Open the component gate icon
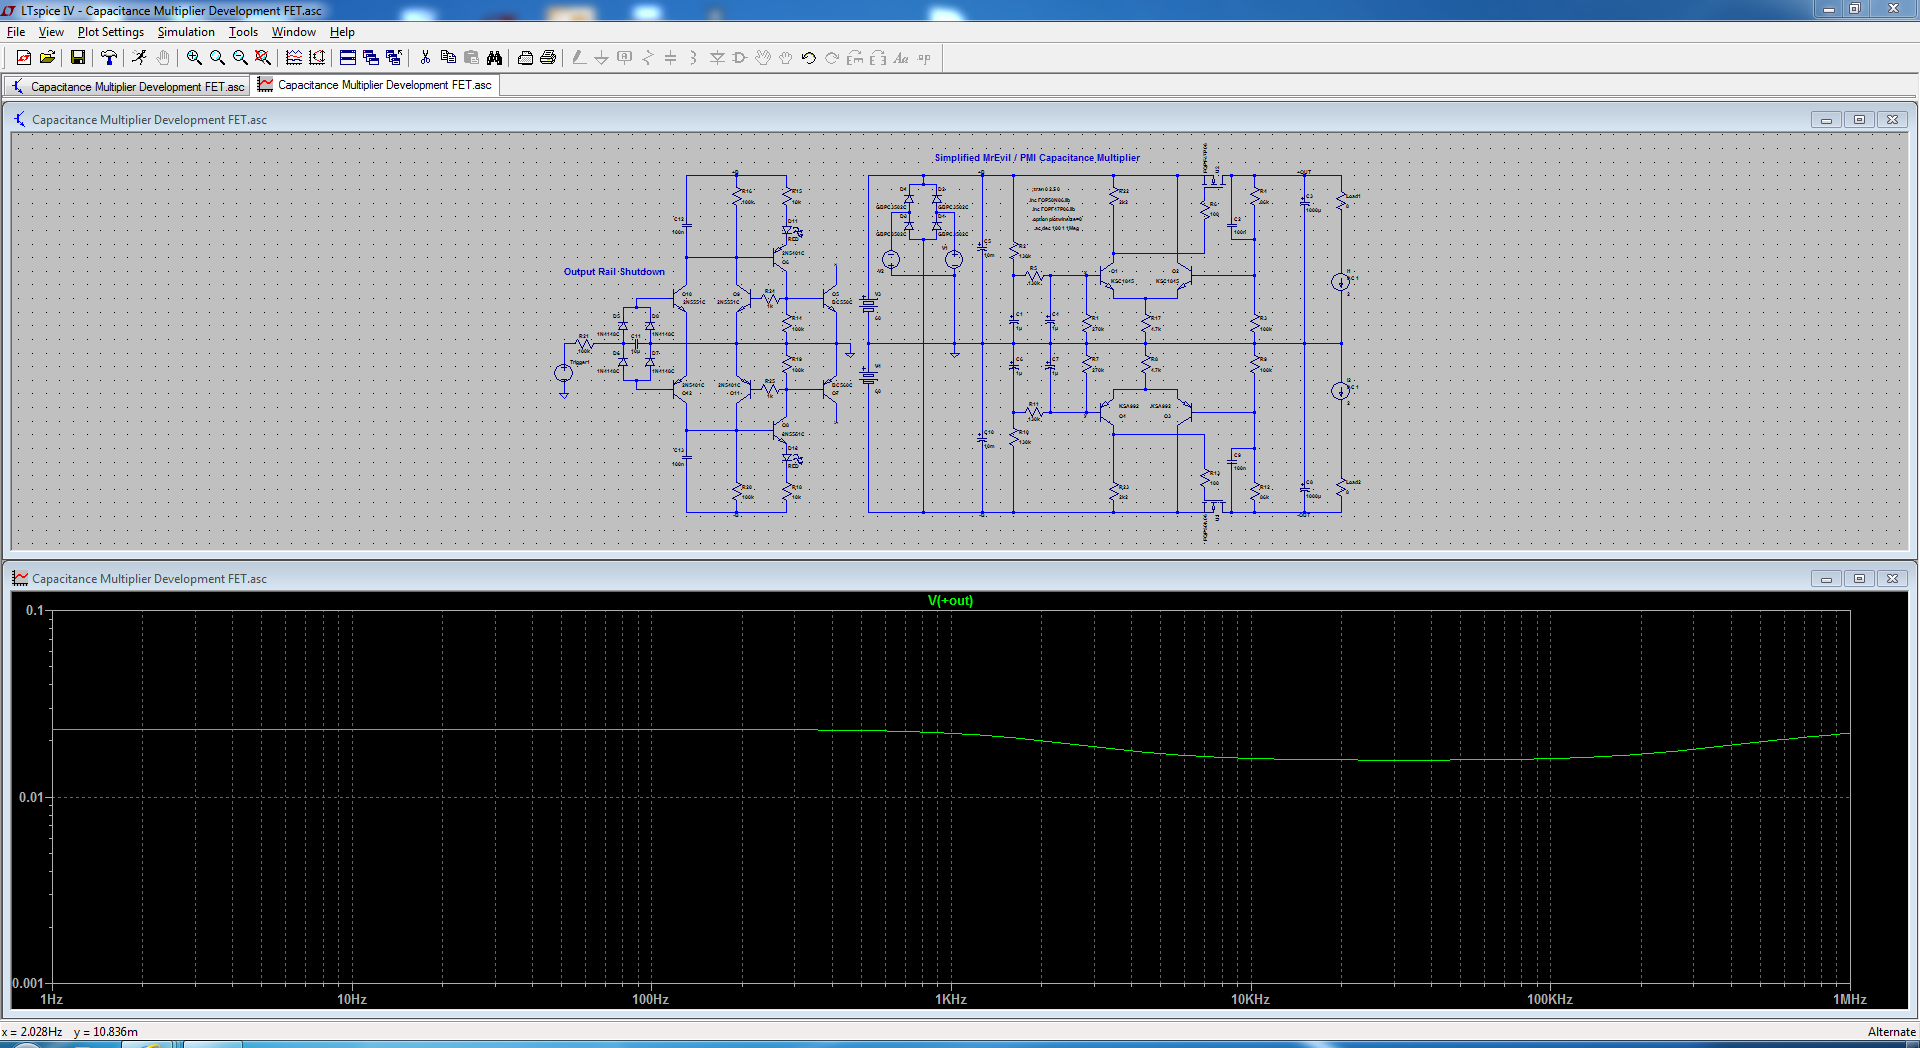Screen dimensions: 1920x1048 (740, 58)
